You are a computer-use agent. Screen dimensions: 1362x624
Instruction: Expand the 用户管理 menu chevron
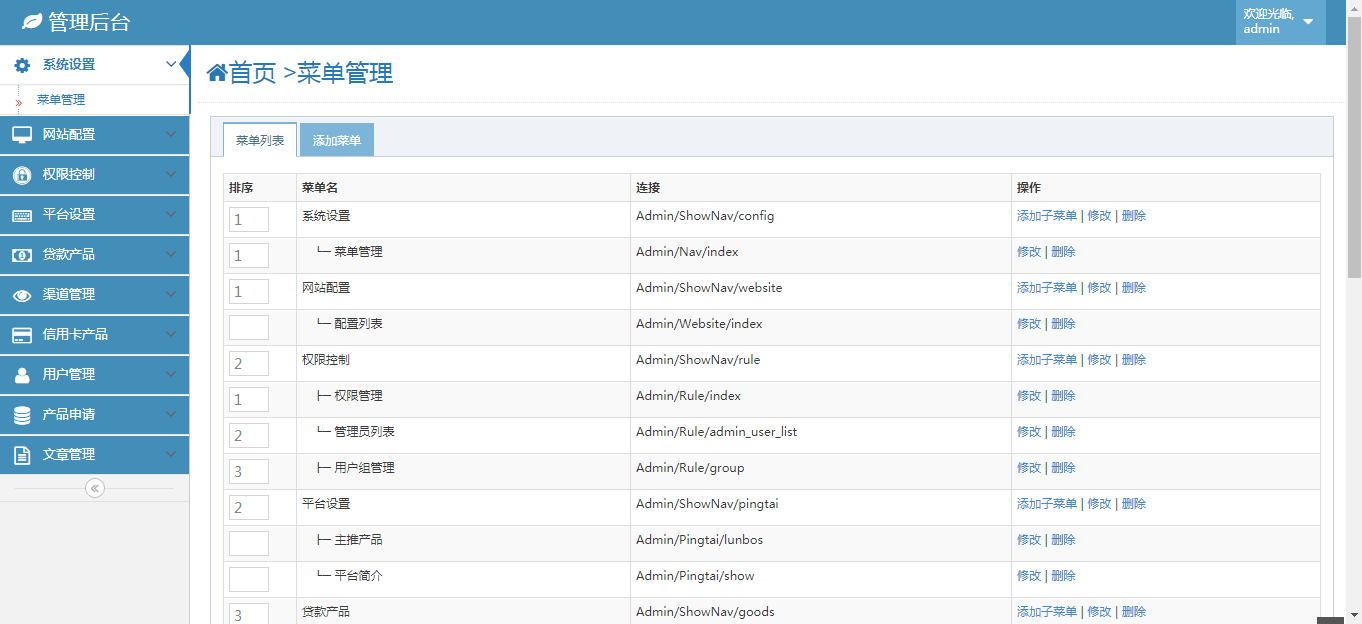click(x=170, y=374)
